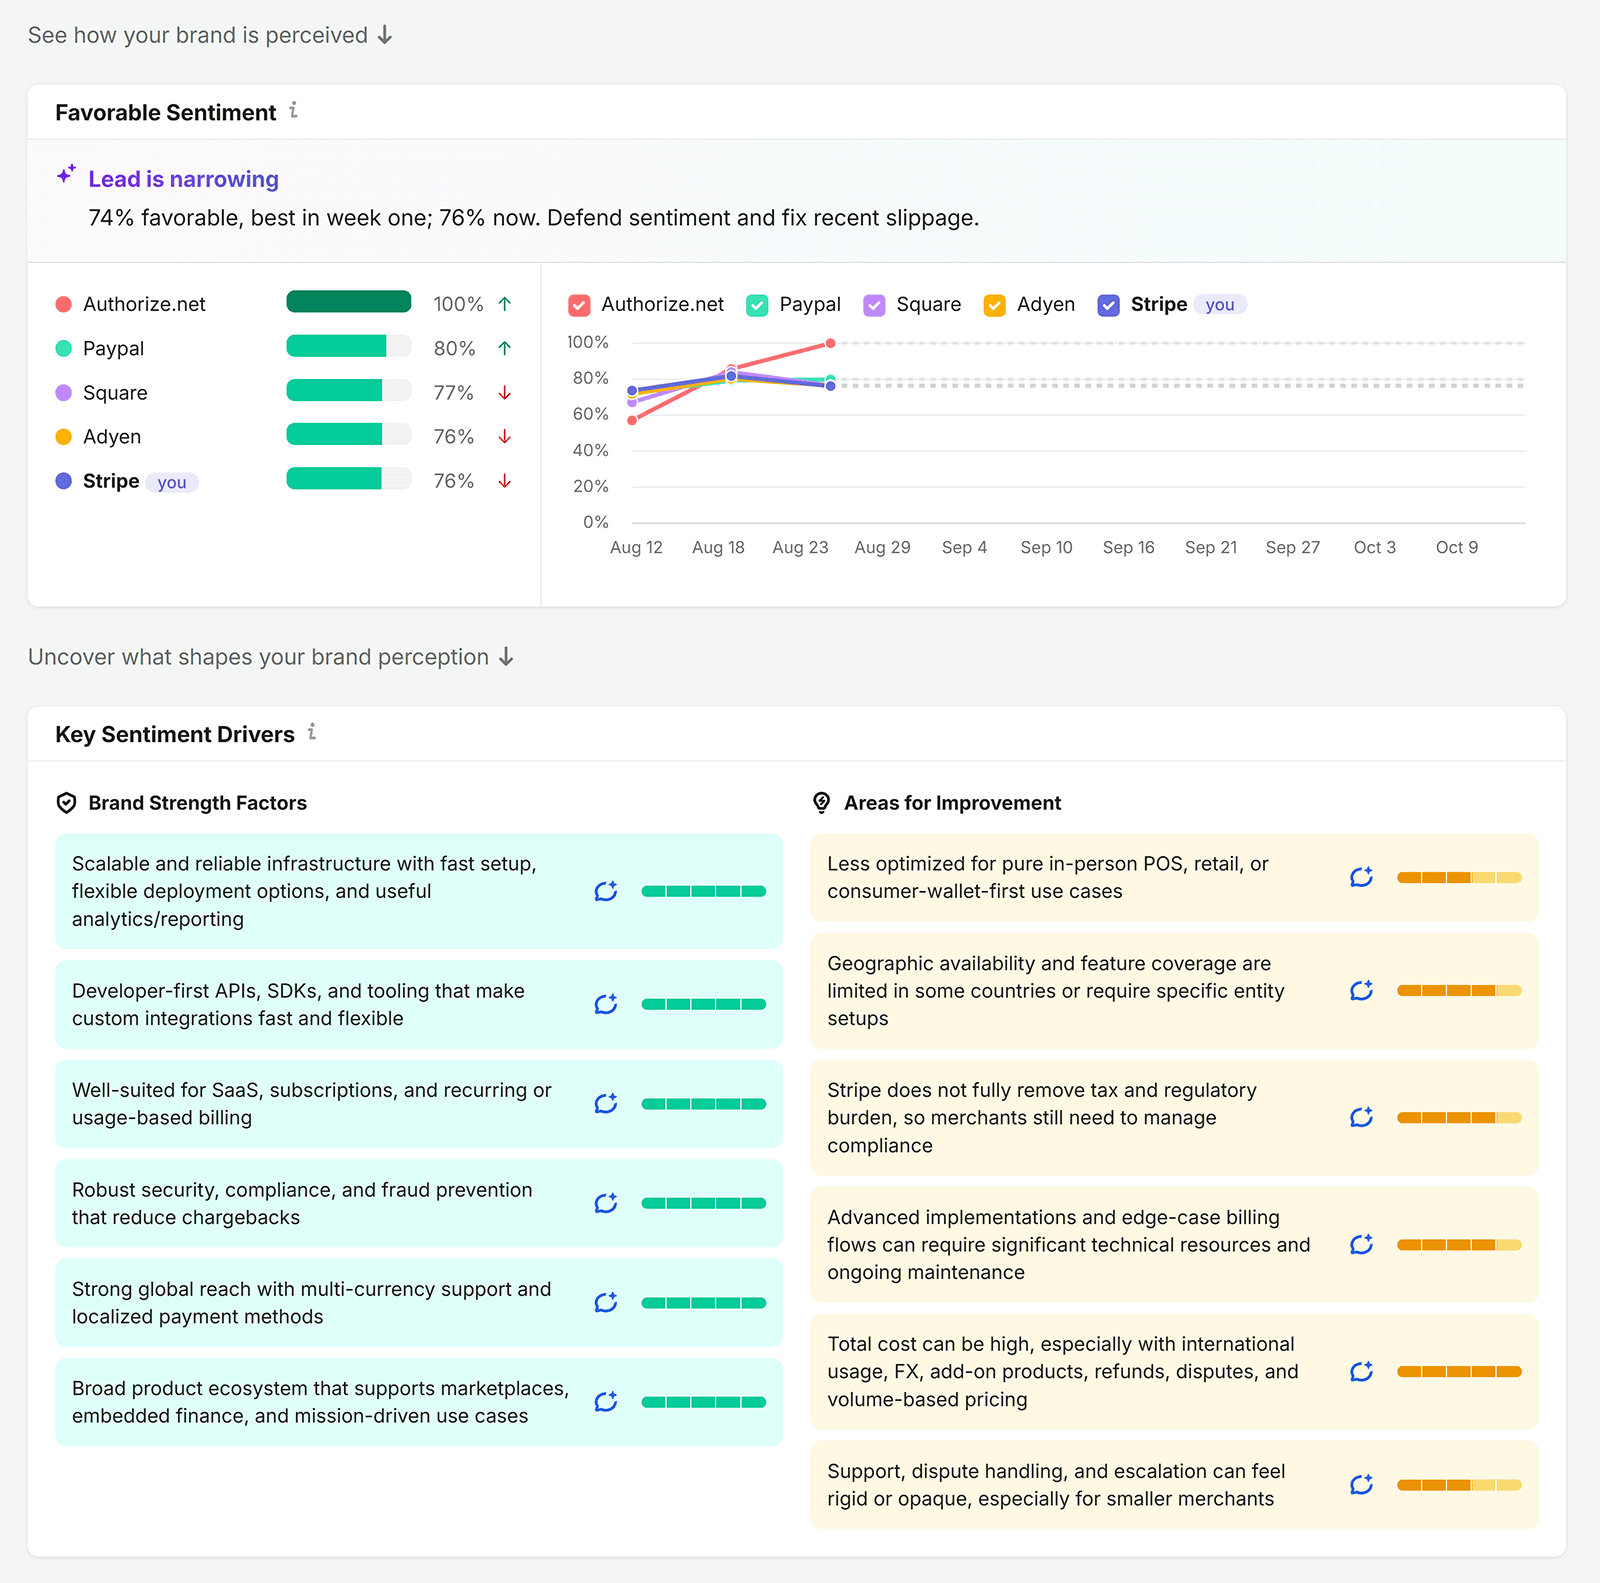This screenshot has width=1600, height=1583.
Task: Click info icon next to Key Sentiment Drivers
Action: [x=312, y=732]
